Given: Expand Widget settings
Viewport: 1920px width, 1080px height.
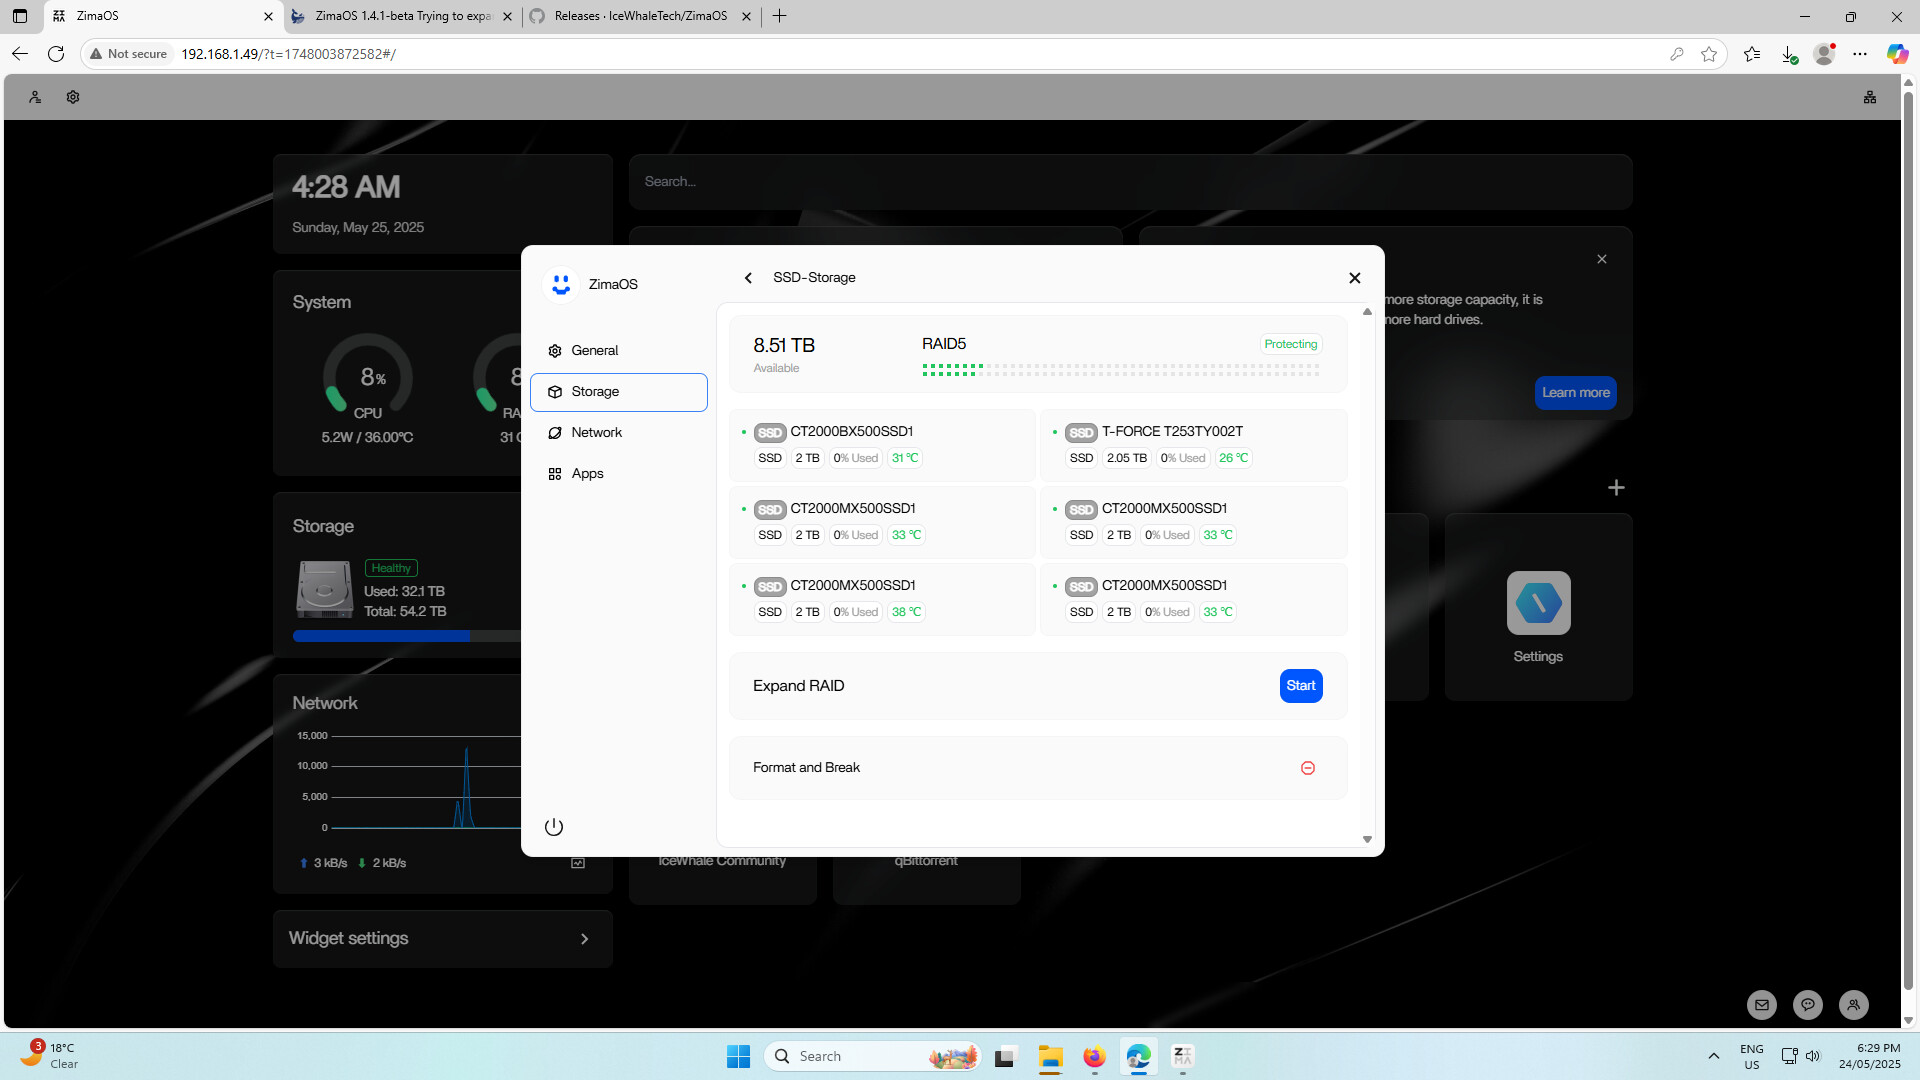Looking at the screenshot, I should pos(442,939).
